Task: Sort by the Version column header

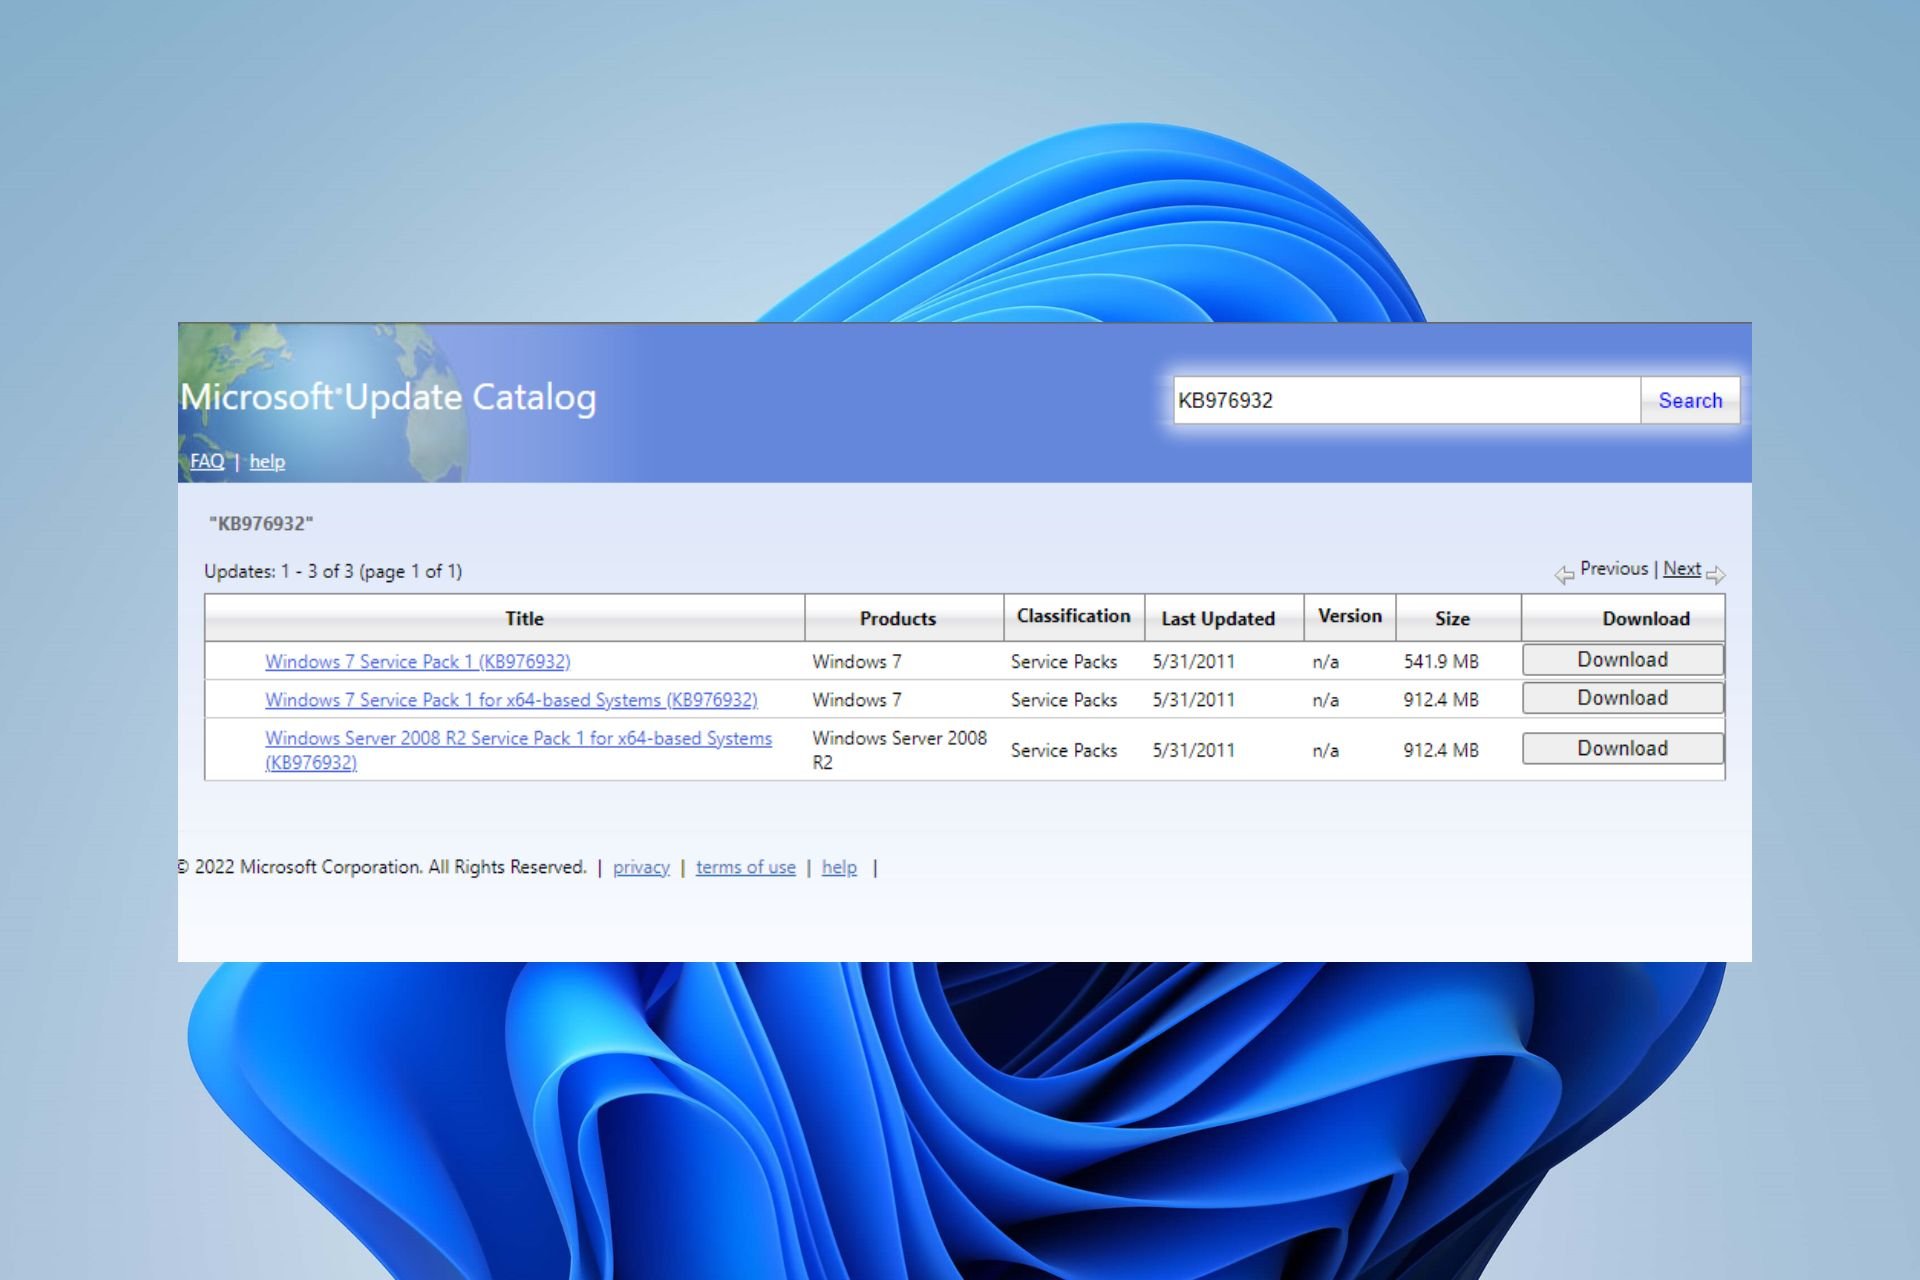Action: coord(1350,616)
